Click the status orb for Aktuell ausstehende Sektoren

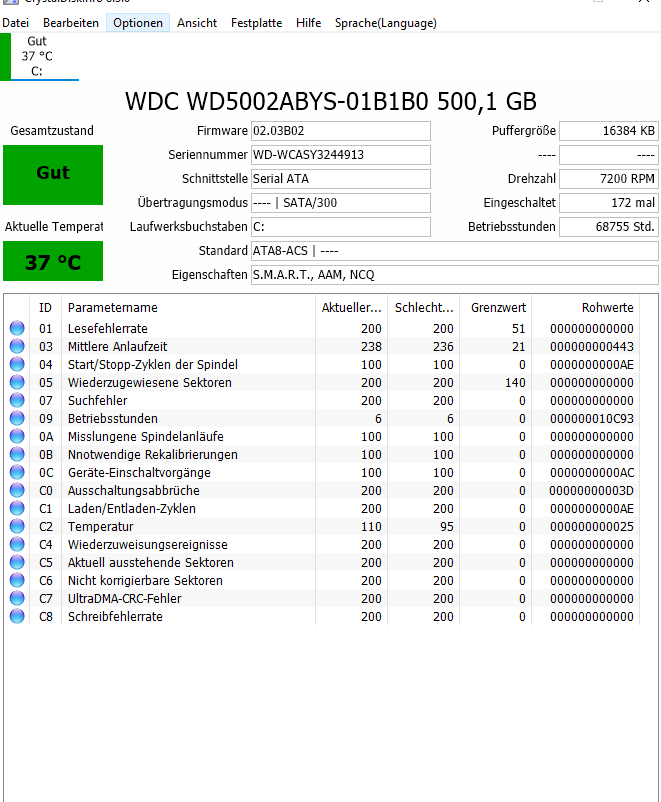coord(17,562)
